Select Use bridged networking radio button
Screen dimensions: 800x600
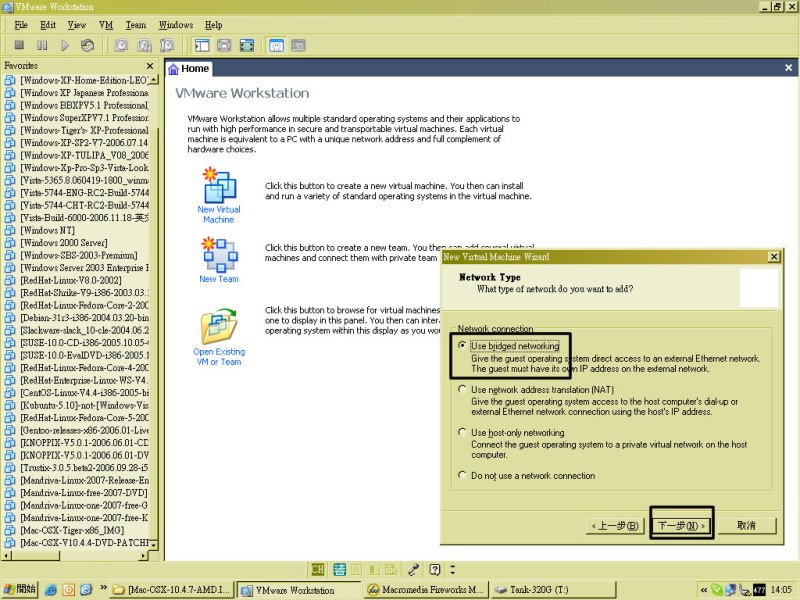click(x=462, y=345)
